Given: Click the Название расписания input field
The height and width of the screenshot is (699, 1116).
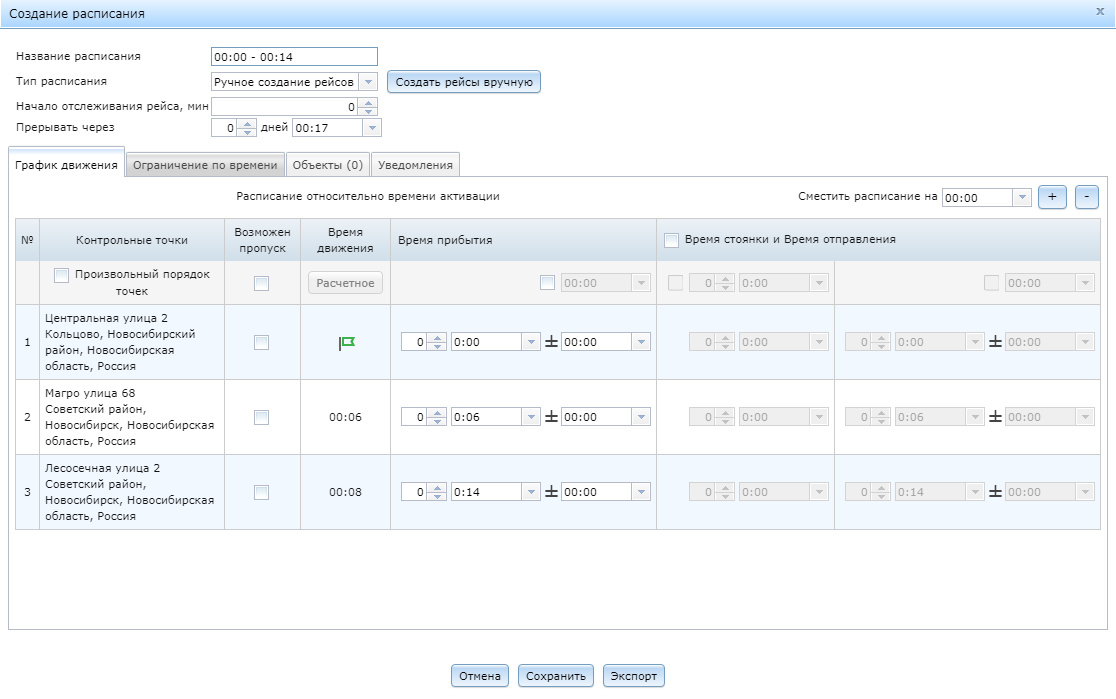Looking at the screenshot, I should [293, 57].
